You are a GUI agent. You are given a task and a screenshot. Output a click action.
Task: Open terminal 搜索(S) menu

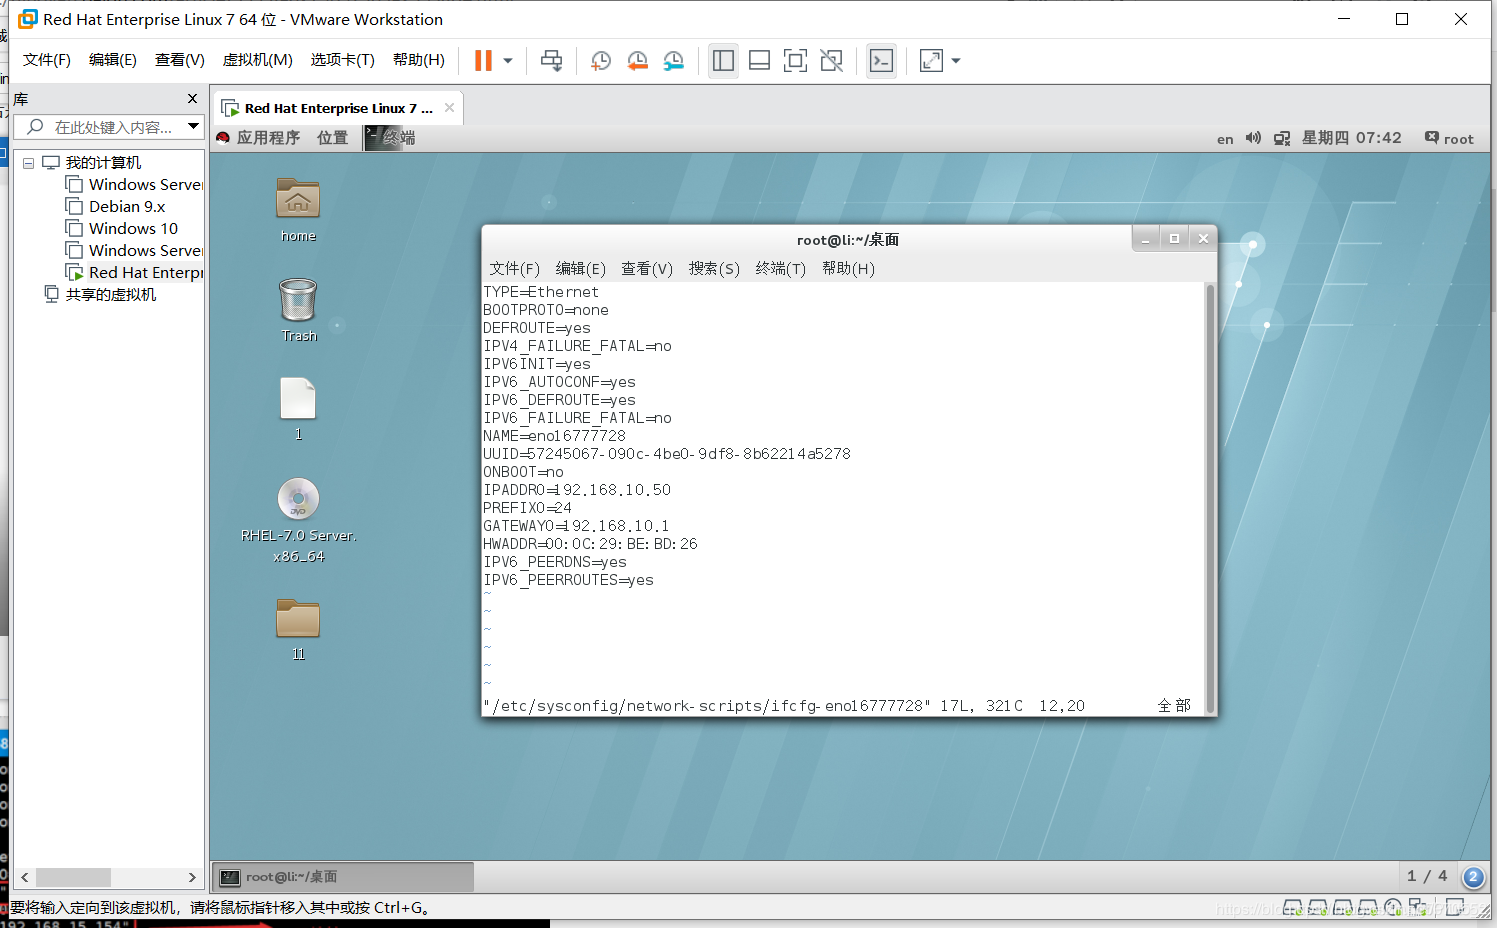[x=714, y=268]
